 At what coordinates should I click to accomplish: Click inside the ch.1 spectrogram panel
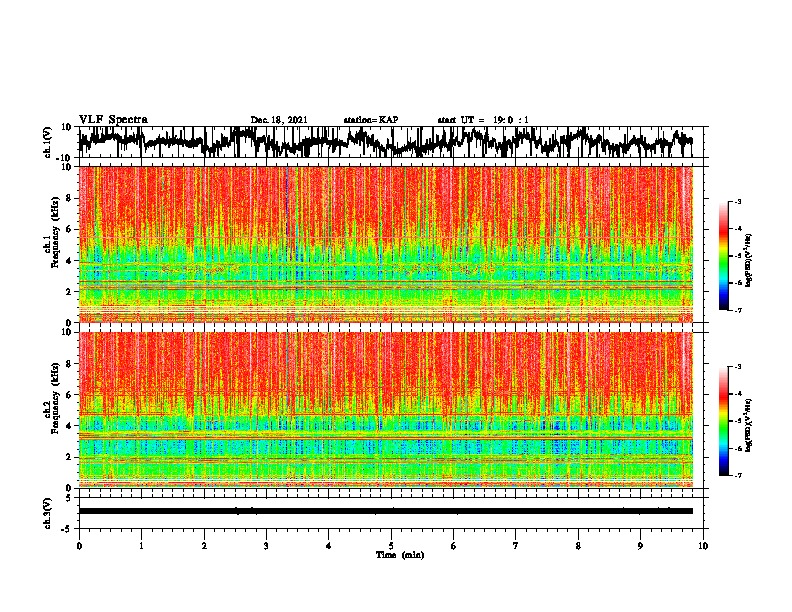[386, 244]
